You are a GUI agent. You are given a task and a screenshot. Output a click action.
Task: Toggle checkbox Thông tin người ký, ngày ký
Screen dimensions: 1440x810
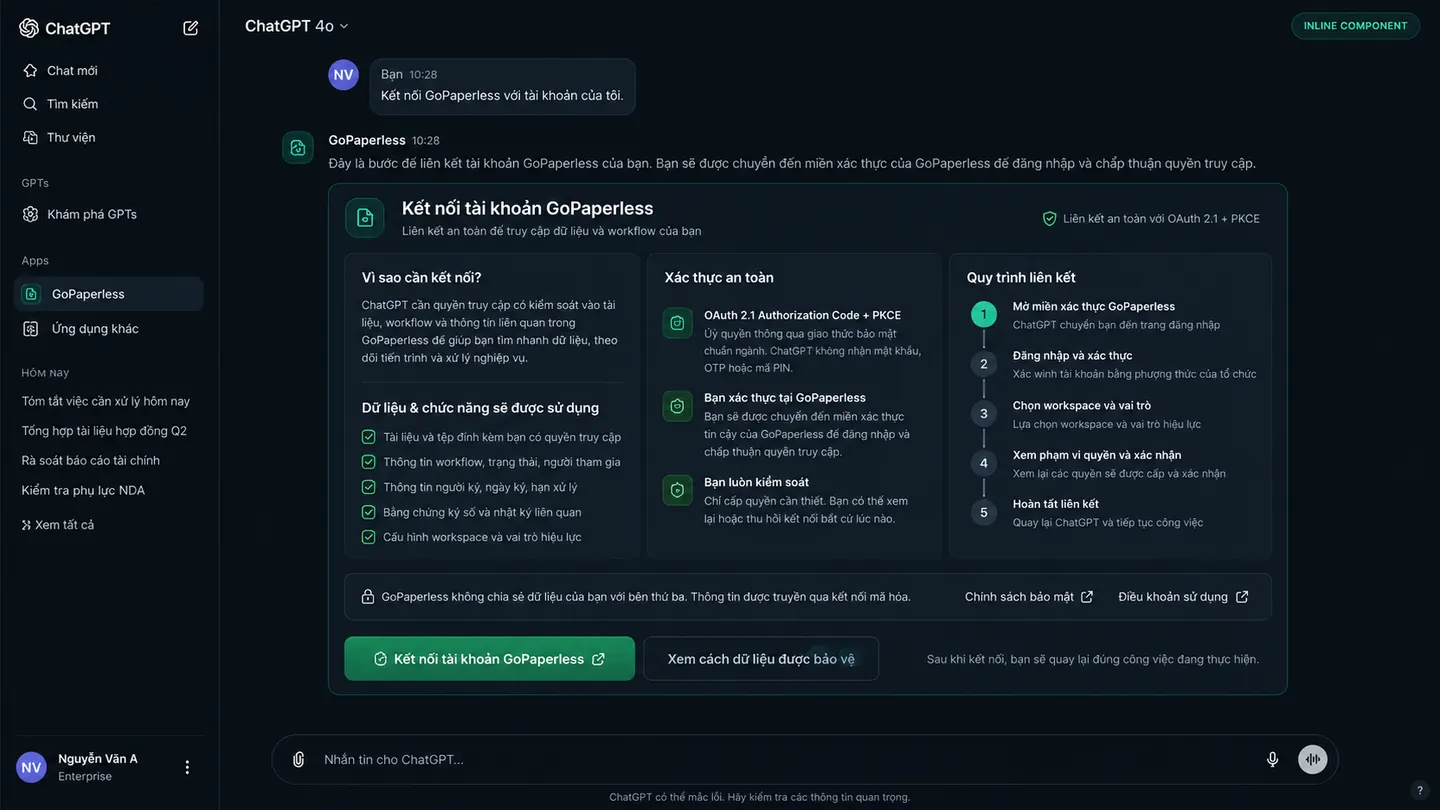coord(368,487)
